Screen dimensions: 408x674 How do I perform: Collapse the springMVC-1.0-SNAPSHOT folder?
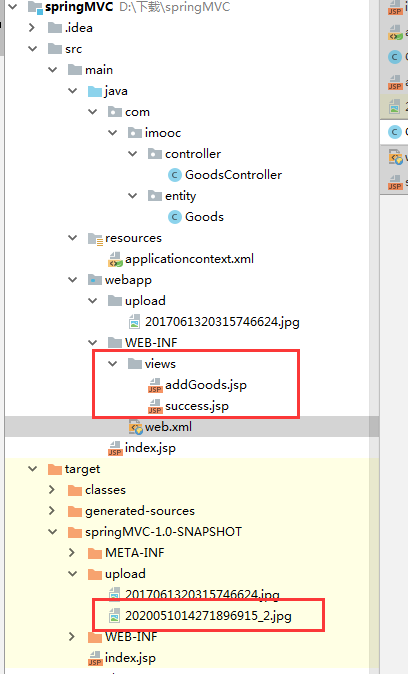pos(52,532)
